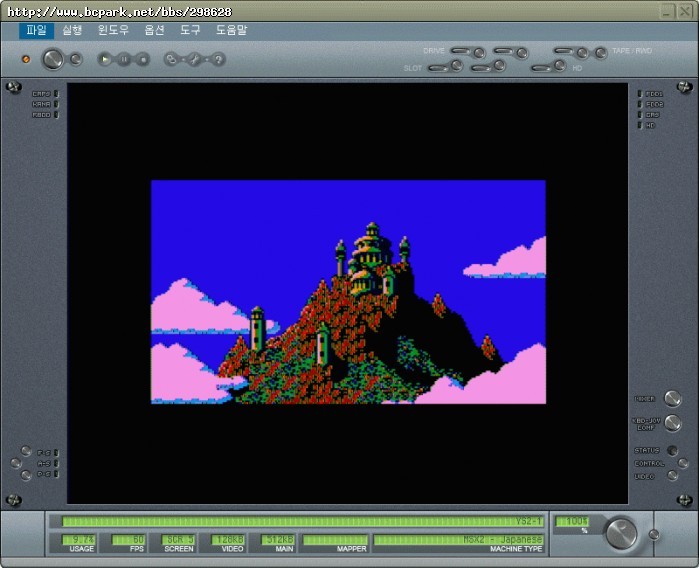Open second cartridge SLOT bar

tap(481, 68)
